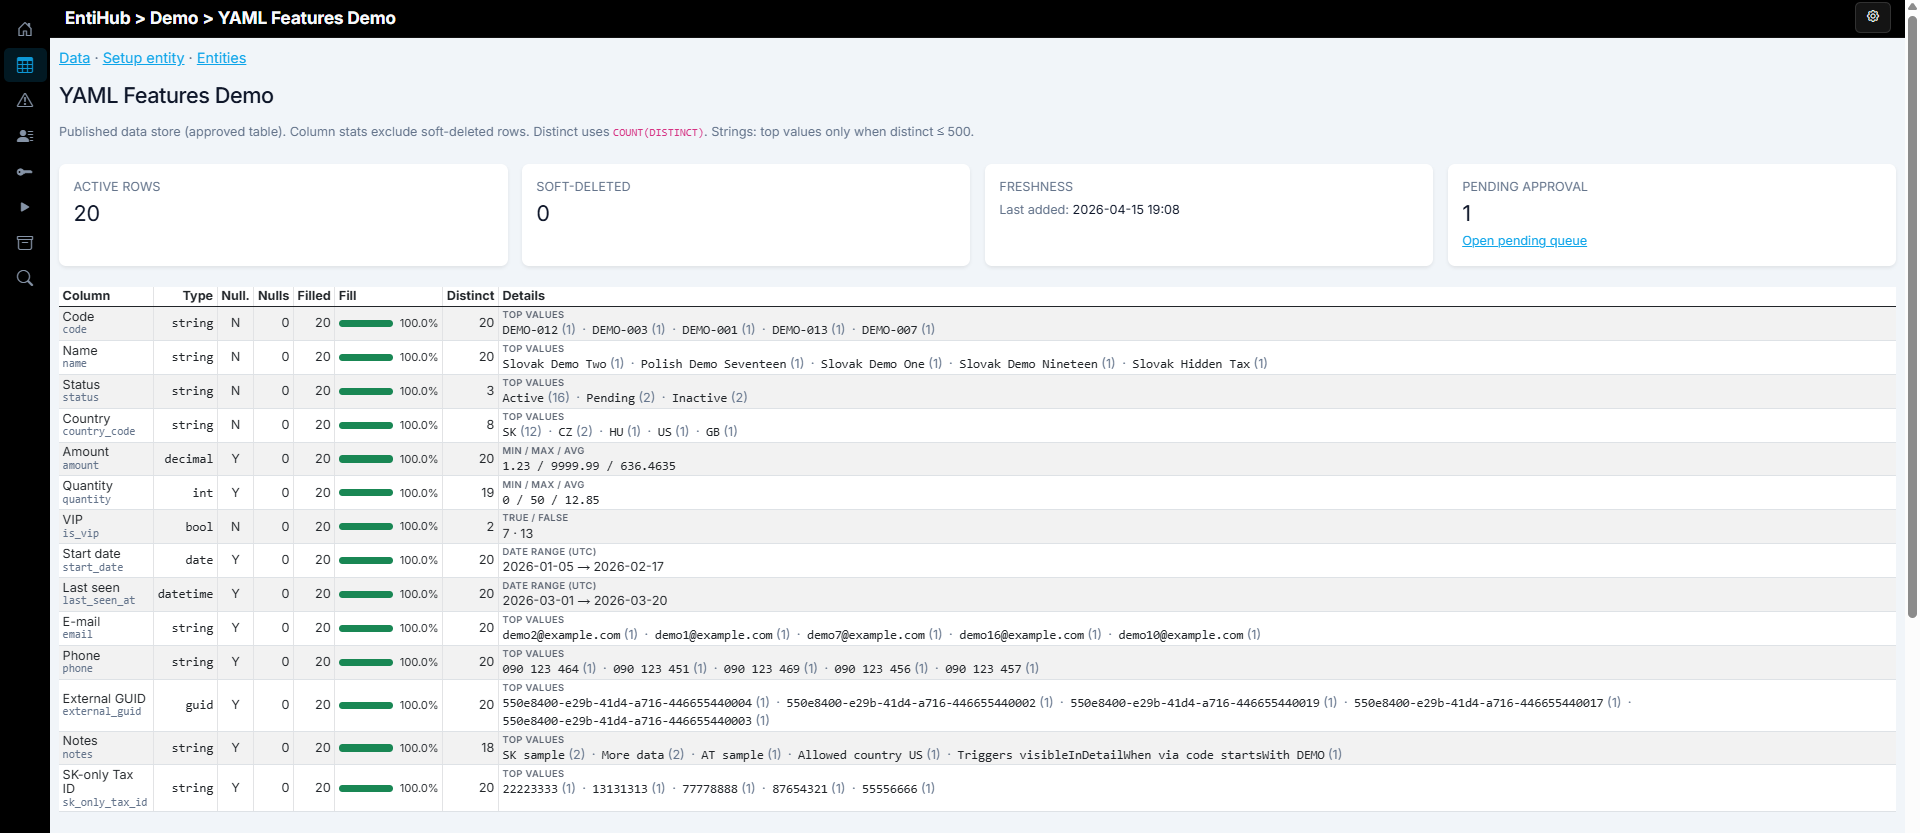The image size is (1920, 833).
Task: Click the Distinct column header
Action: (x=470, y=296)
